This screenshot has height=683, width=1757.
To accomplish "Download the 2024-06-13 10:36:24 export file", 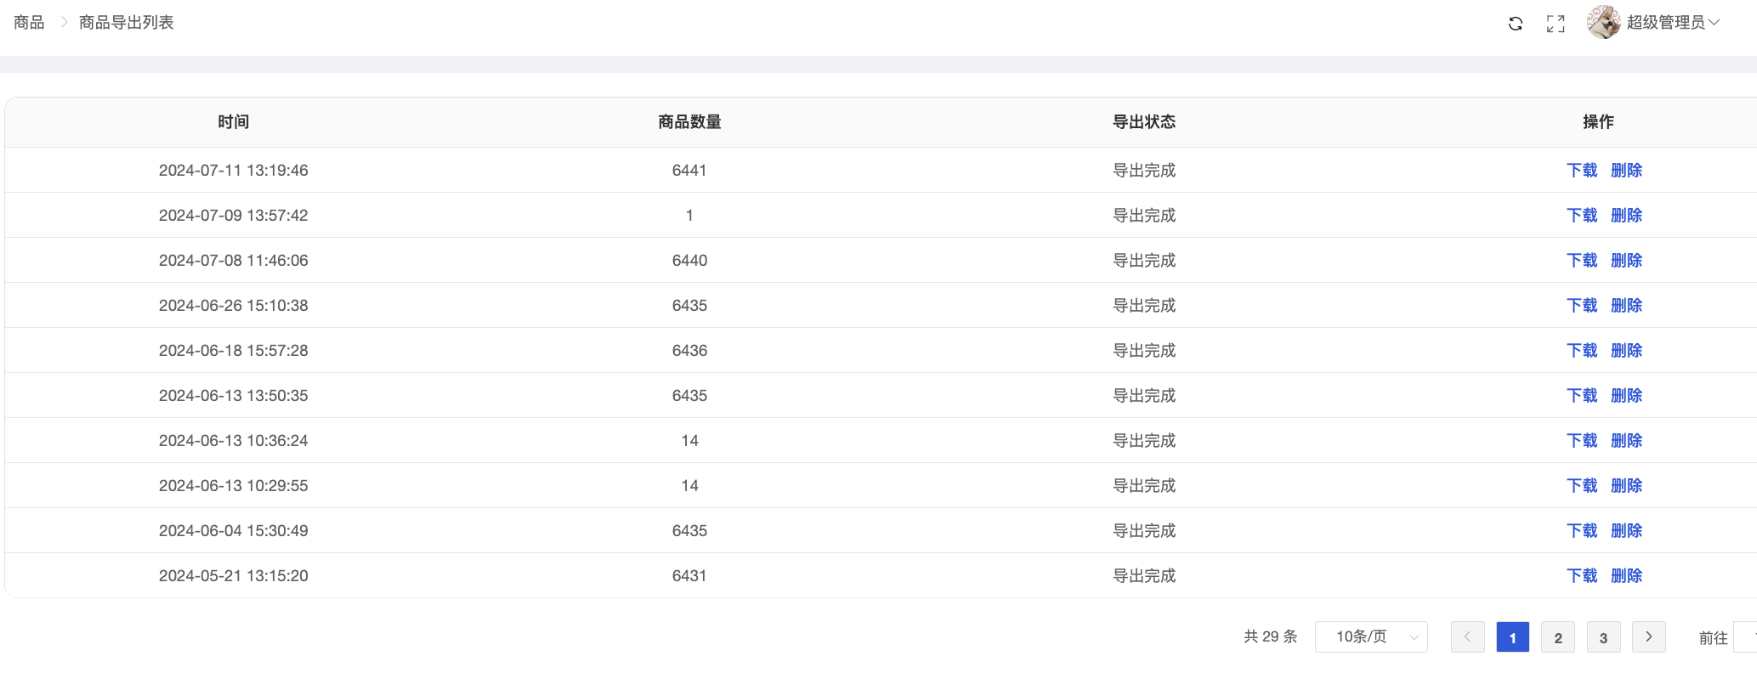I will pyautogui.click(x=1581, y=440).
